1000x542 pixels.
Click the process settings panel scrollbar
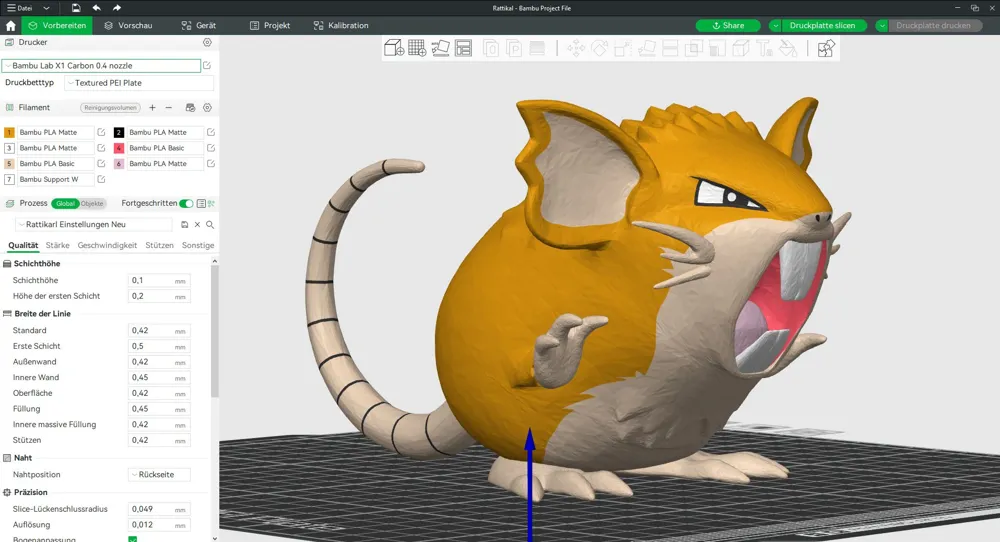click(x=214, y=332)
